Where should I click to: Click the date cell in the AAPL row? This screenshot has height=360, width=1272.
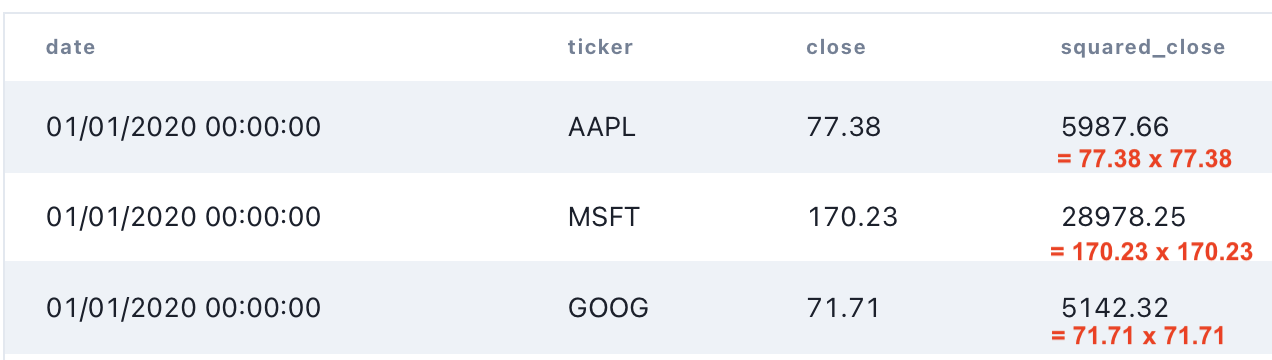[x=183, y=127]
